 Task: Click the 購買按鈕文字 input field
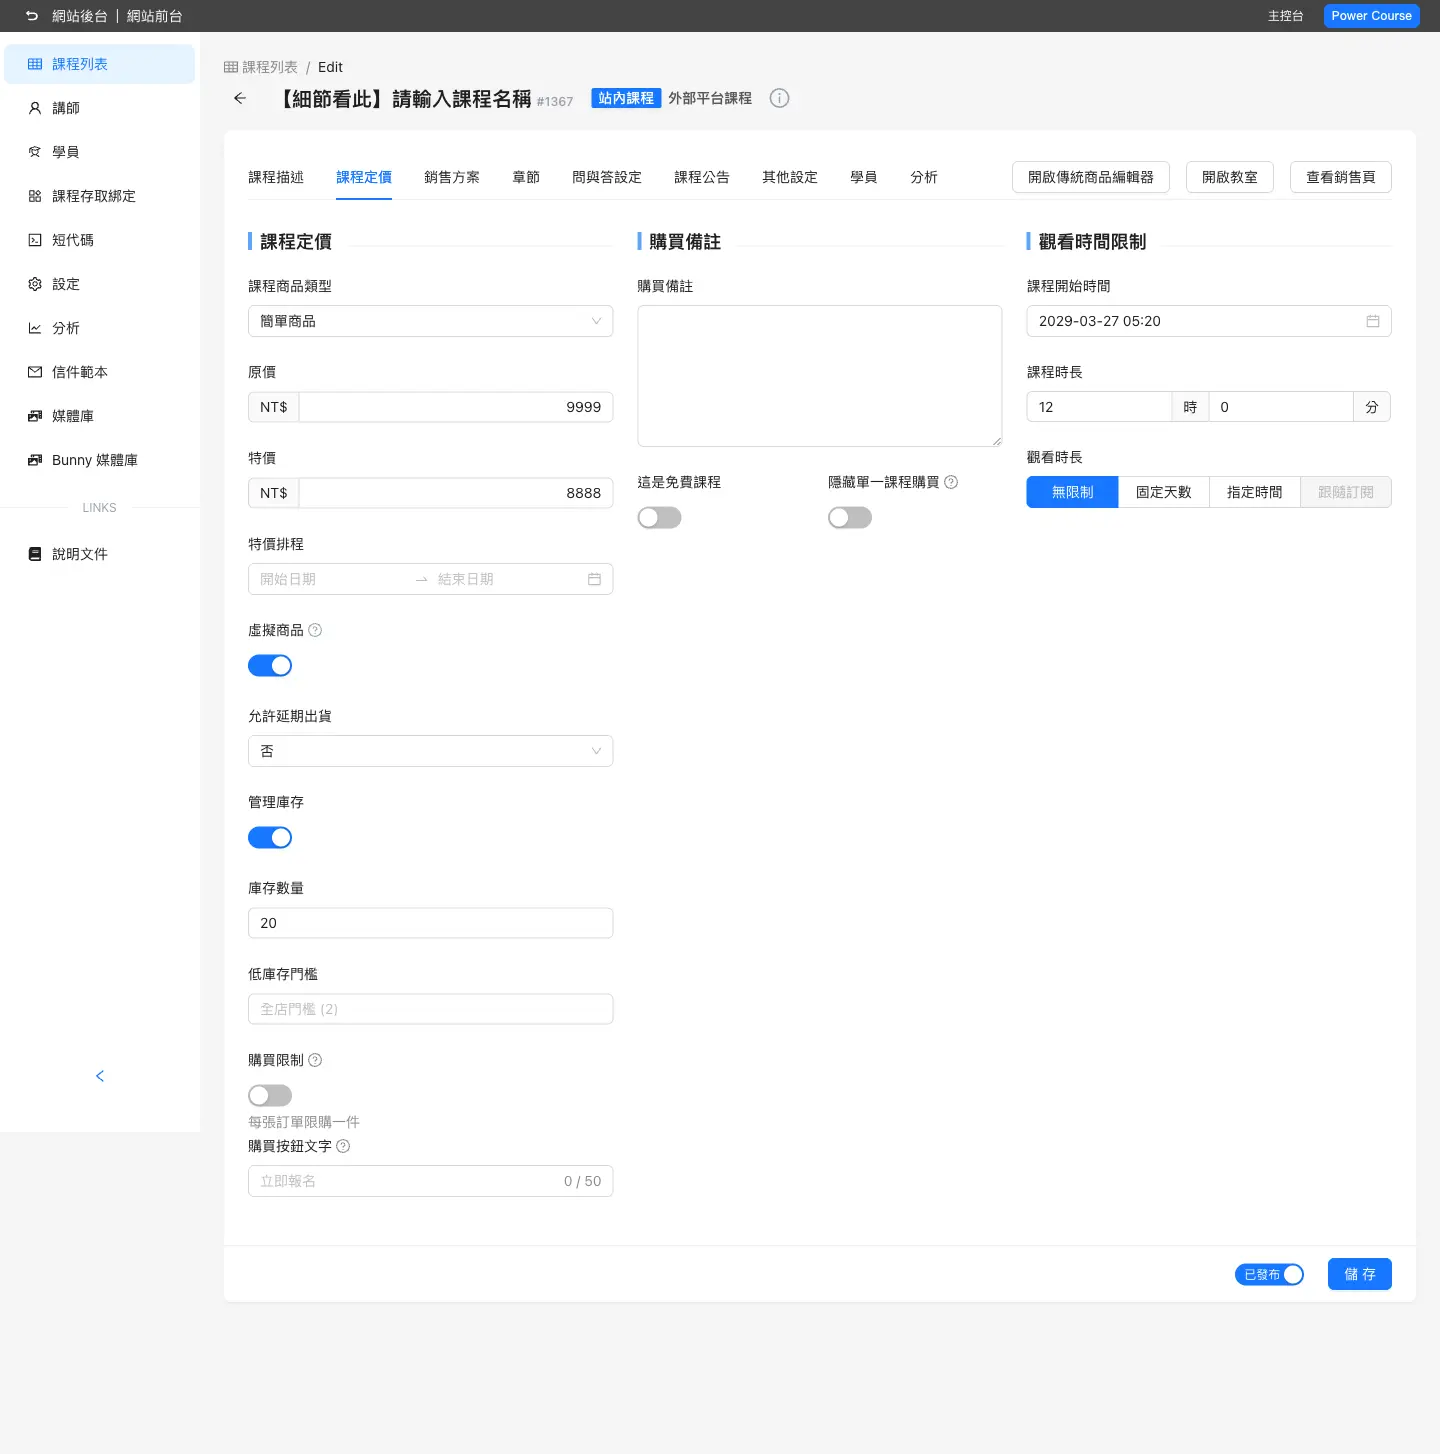[431, 1181]
